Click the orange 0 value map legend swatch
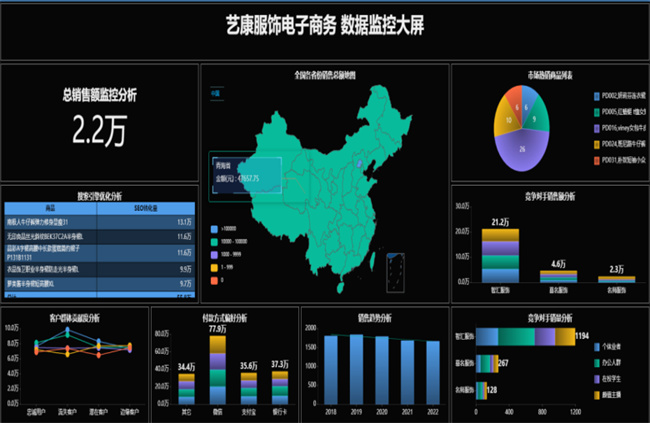Viewport: 650px width, 423px height. tap(213, 279)
